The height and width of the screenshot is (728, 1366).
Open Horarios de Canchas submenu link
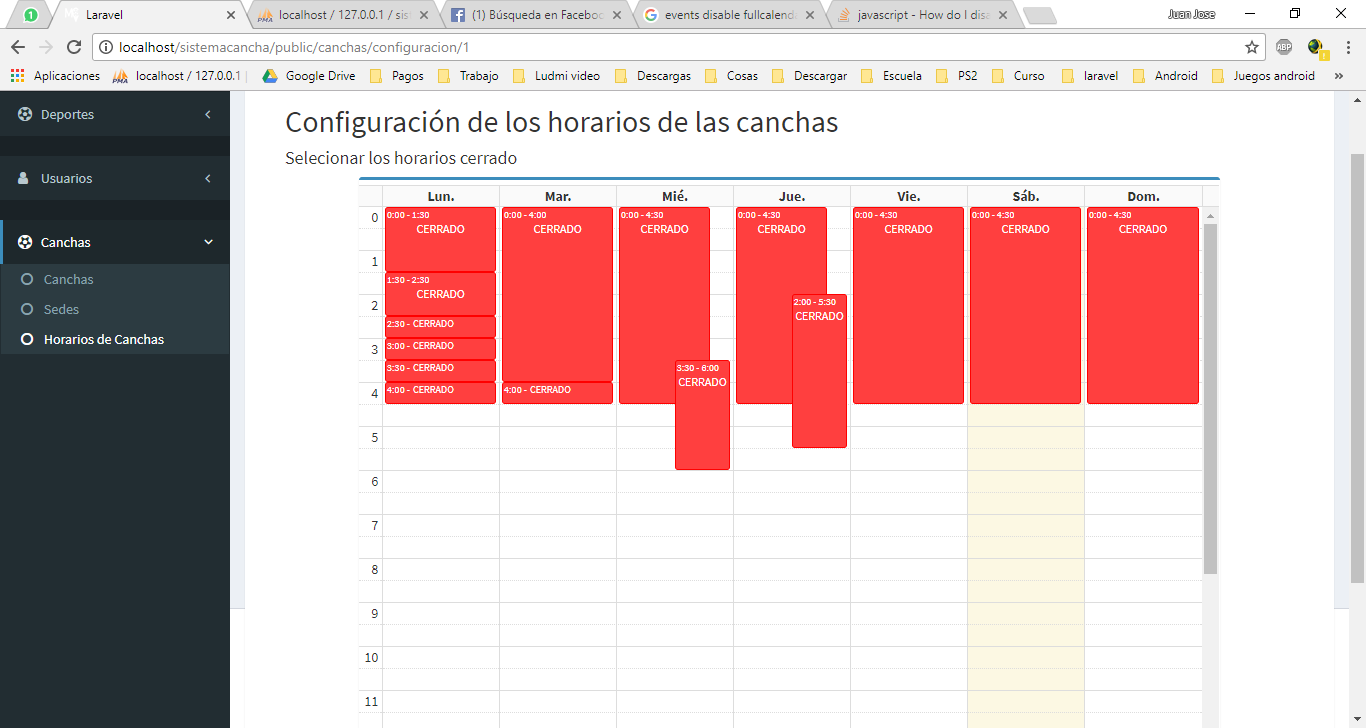tap(103, 339)
